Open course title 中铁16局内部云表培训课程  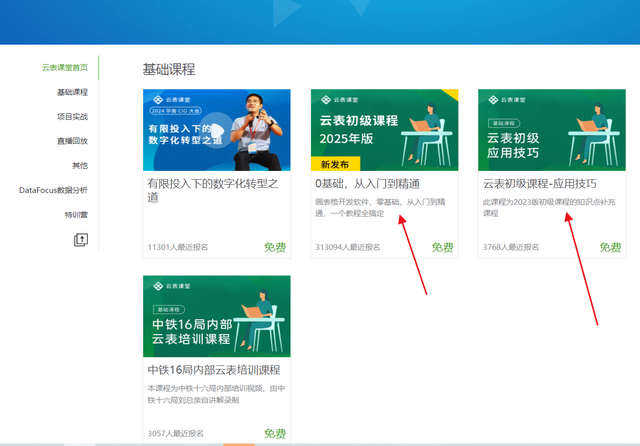[214, 370]
